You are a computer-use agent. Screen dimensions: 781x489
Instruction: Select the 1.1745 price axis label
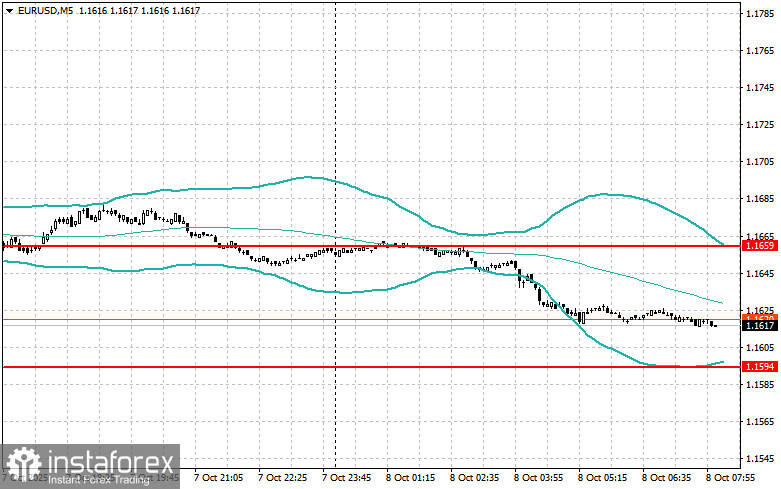tap(760, 88)
